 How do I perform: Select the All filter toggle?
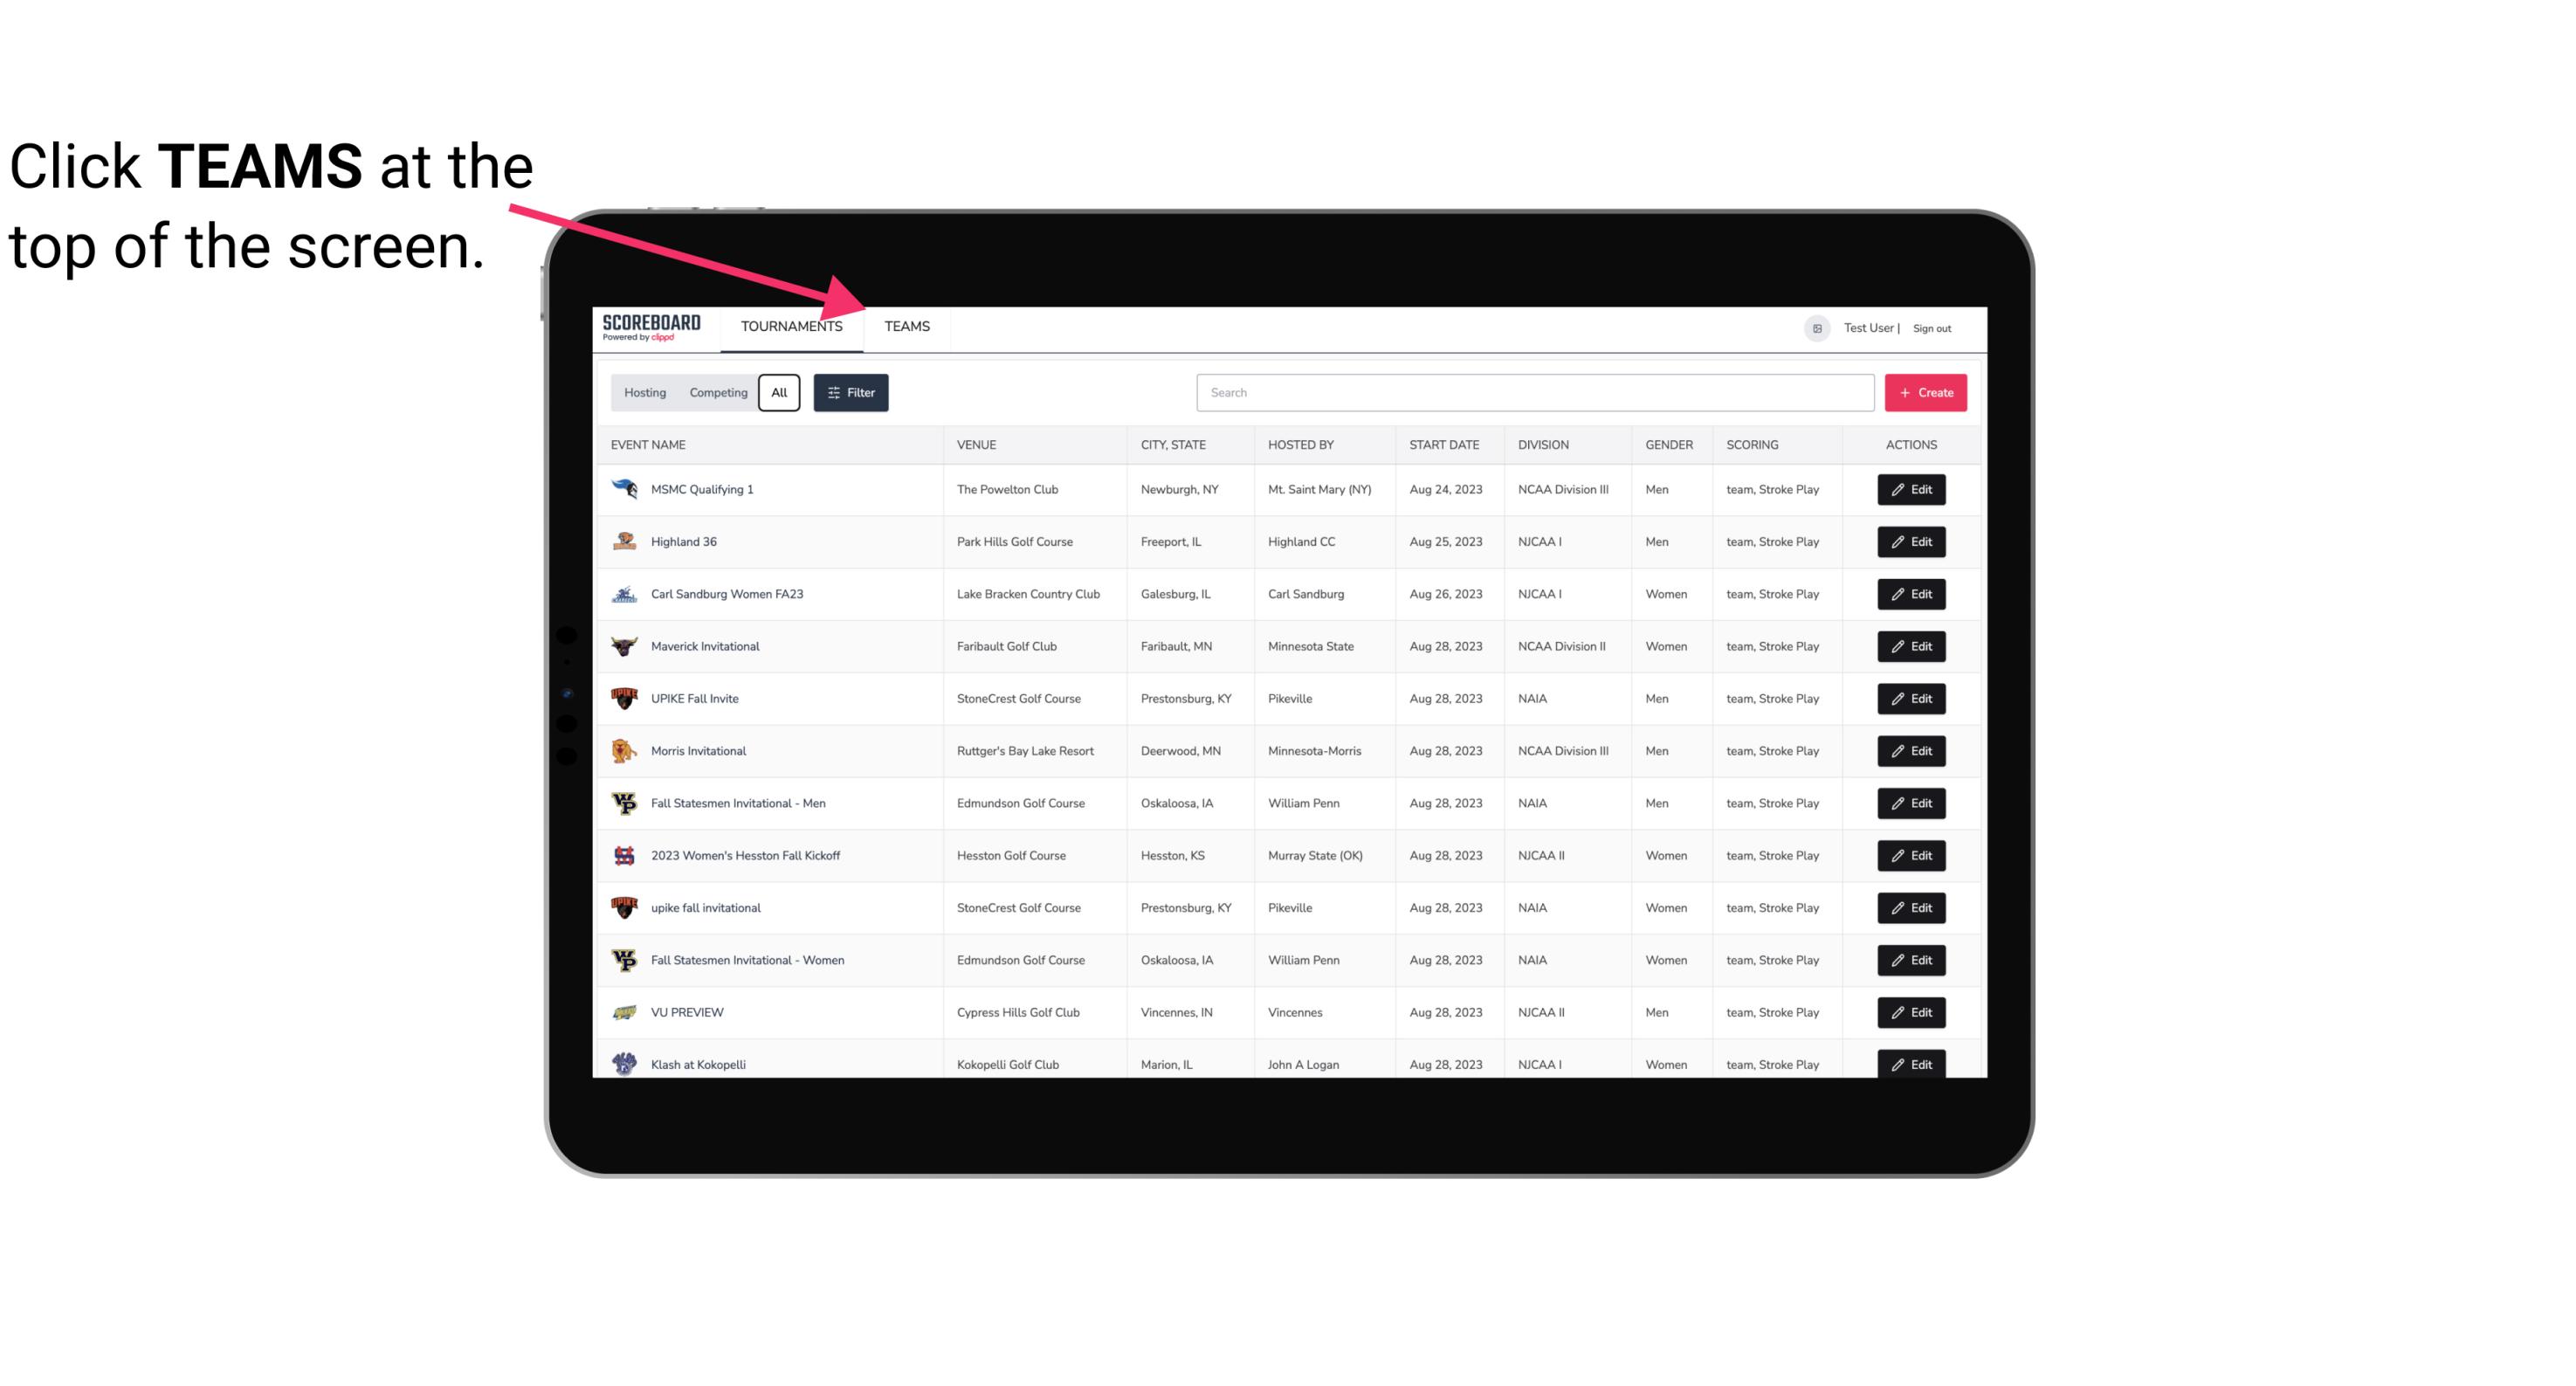778,393
